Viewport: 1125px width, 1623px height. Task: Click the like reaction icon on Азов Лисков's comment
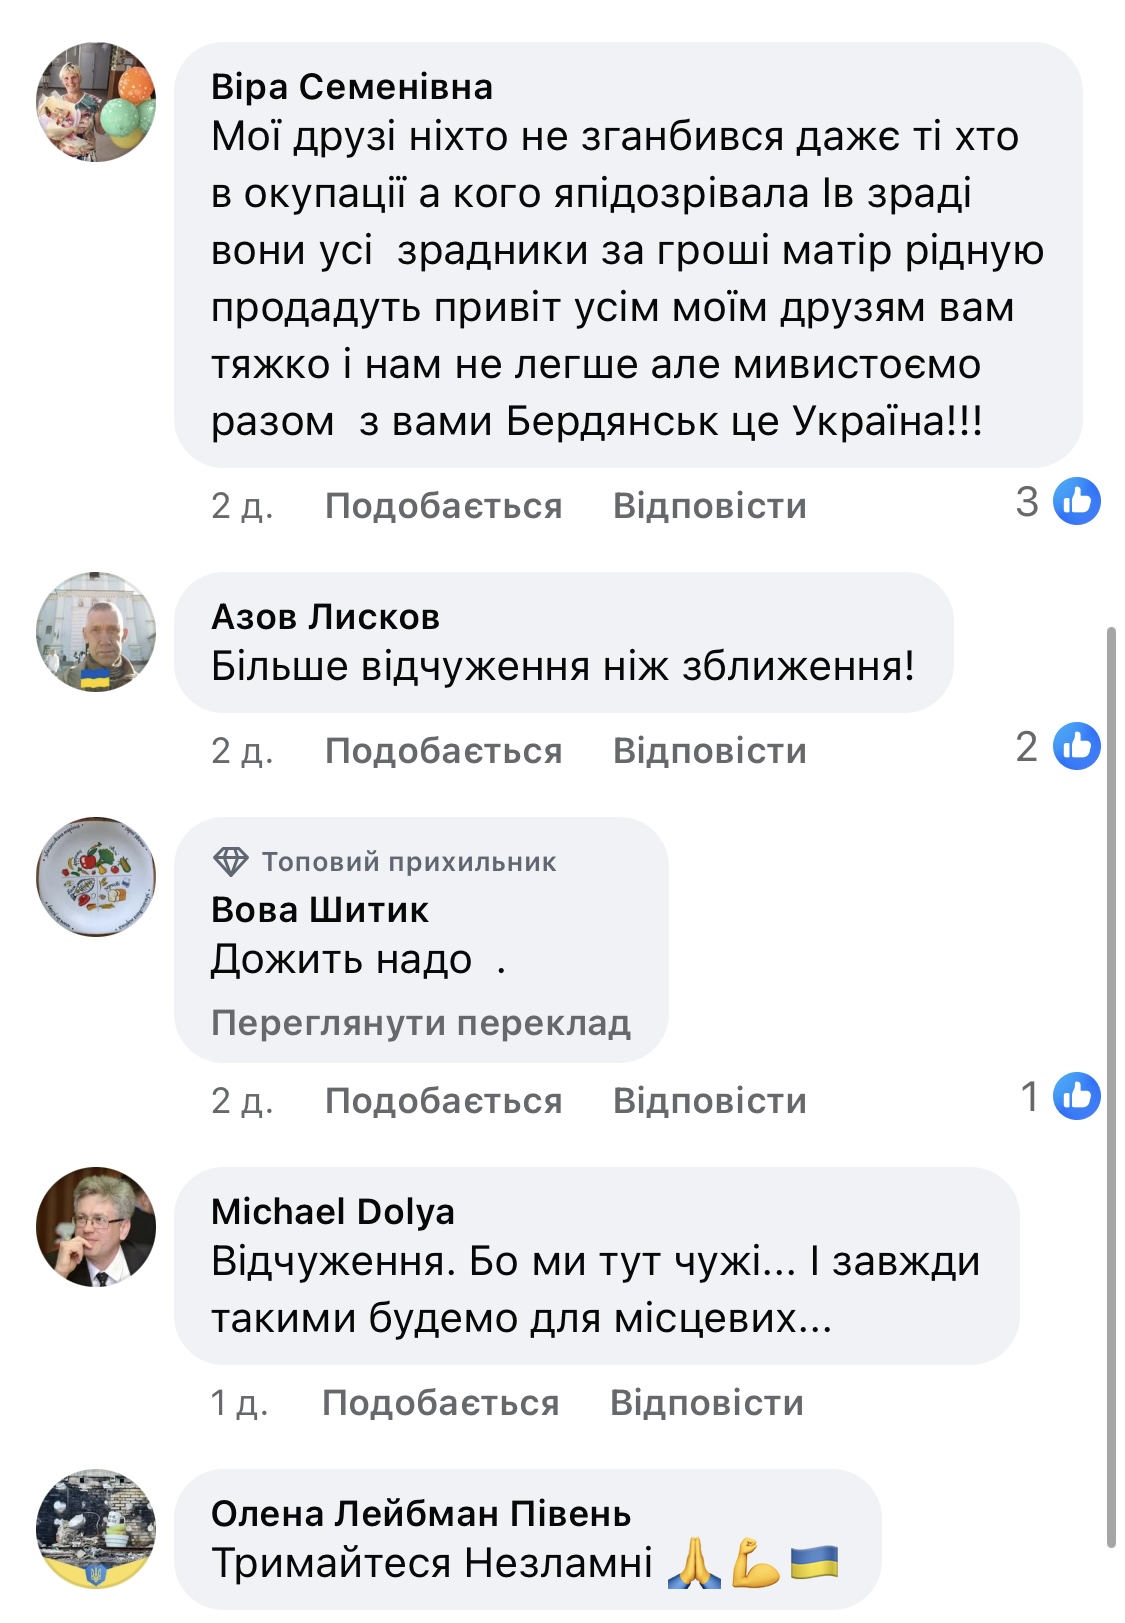[x=1077, y=747]
